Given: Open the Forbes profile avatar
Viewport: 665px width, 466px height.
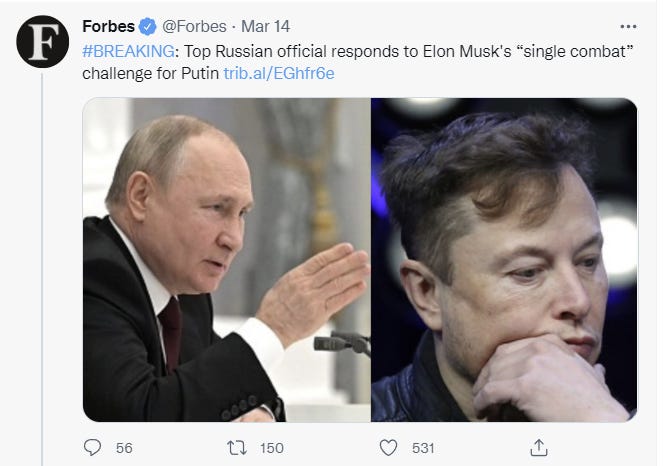Looking at the screenshot, I should 42,40.
